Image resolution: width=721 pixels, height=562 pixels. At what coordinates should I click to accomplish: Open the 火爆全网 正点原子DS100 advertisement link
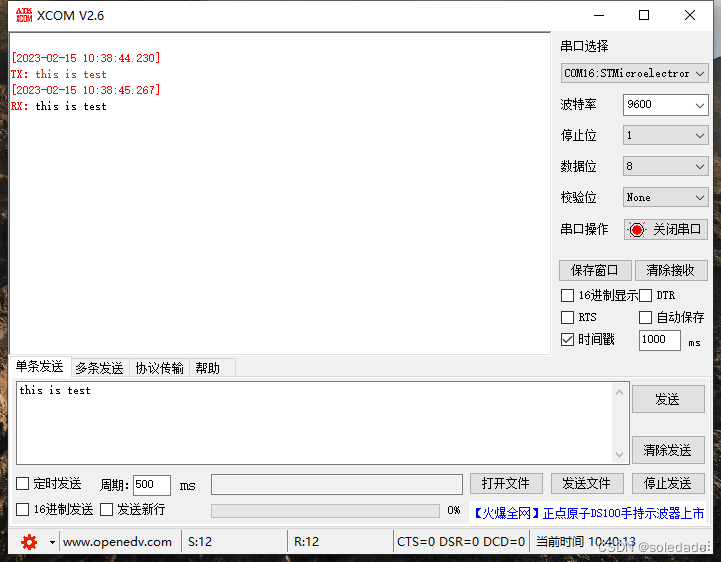point(587,513)
